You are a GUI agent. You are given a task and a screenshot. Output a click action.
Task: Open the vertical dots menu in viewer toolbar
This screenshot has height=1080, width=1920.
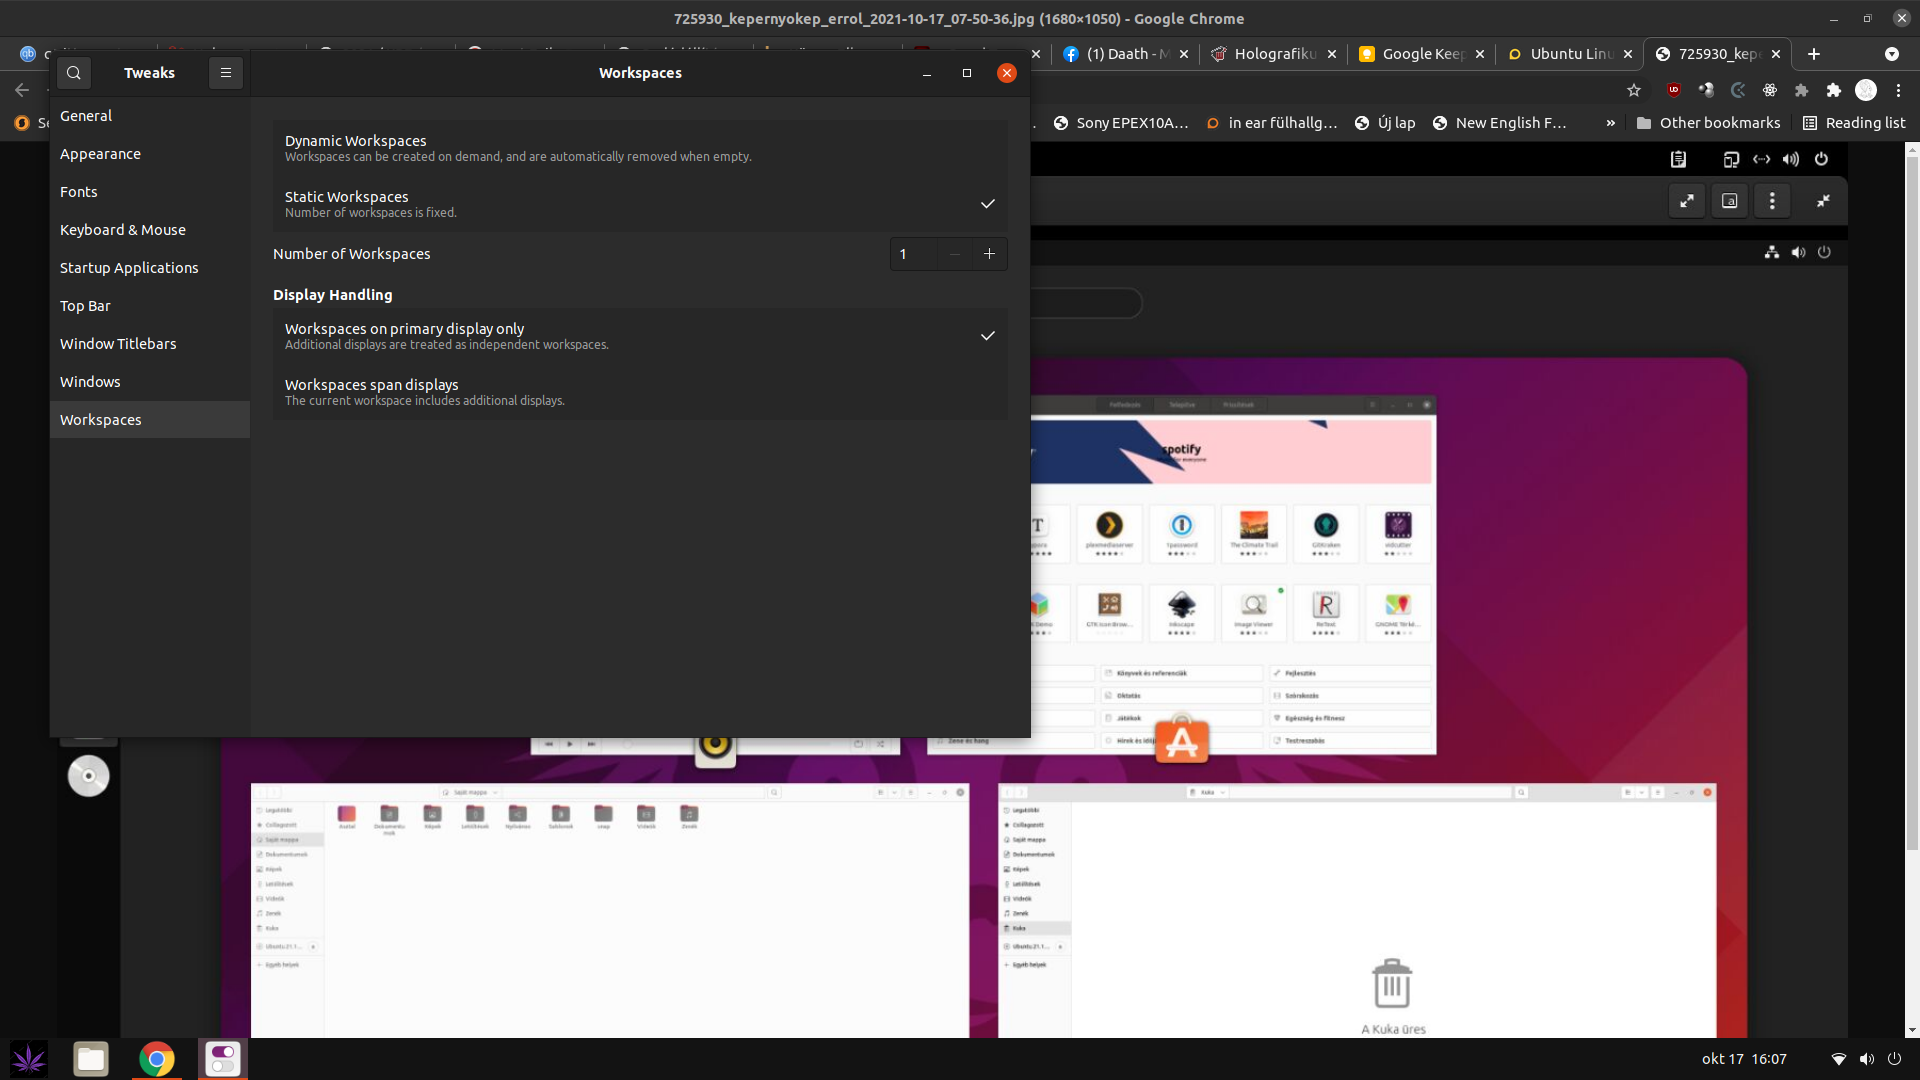click(x=1772, y=201)
